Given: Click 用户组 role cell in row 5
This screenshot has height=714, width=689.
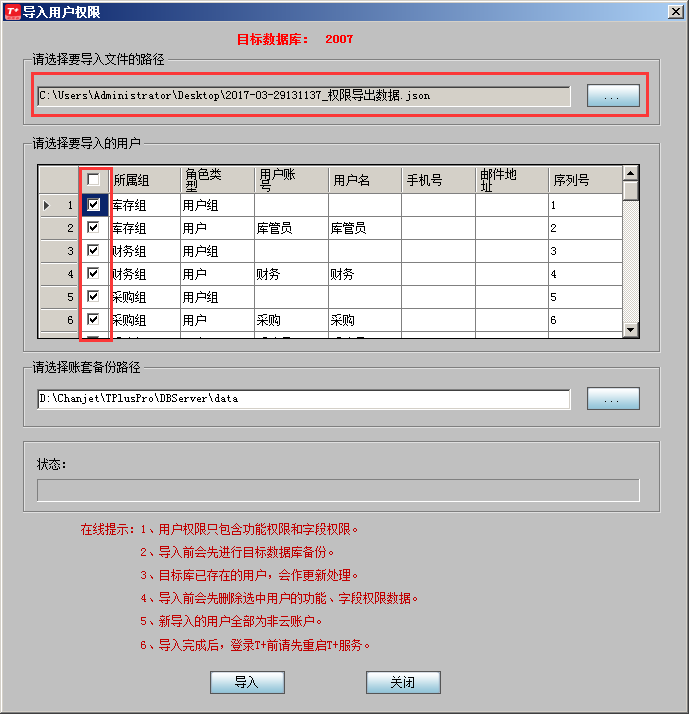Looking at the screenshot, I should pos(218,297).
